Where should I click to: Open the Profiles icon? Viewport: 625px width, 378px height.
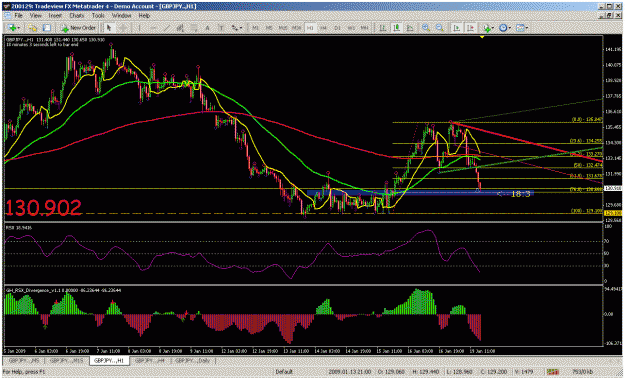pos(33,28)
